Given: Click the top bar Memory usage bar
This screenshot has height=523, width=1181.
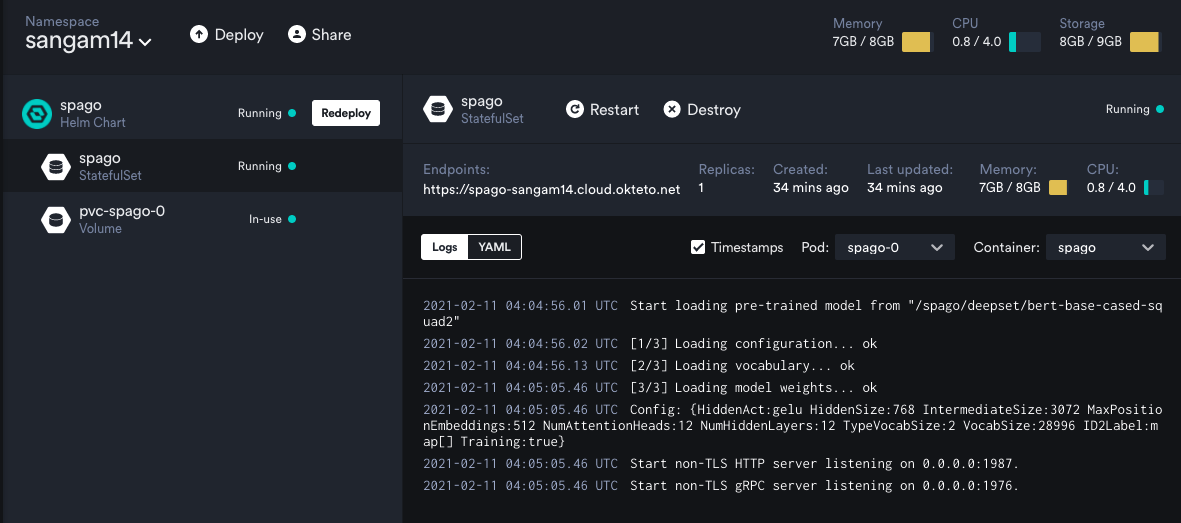Looking at the screenshot, I should pyautogui.click(x=916, y=42).
